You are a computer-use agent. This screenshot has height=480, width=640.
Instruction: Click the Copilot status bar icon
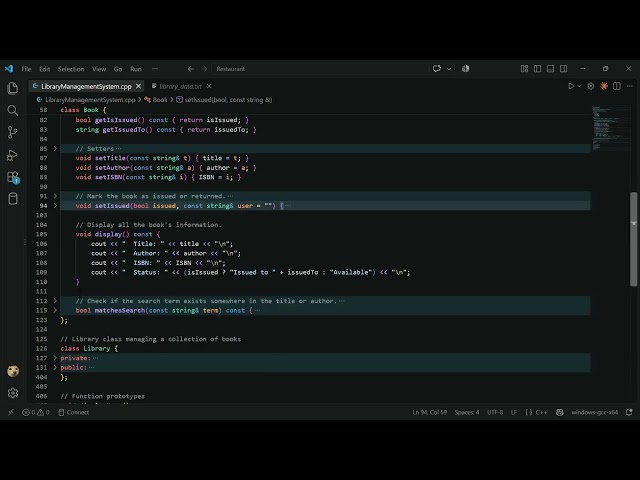[x=560, y=412]
